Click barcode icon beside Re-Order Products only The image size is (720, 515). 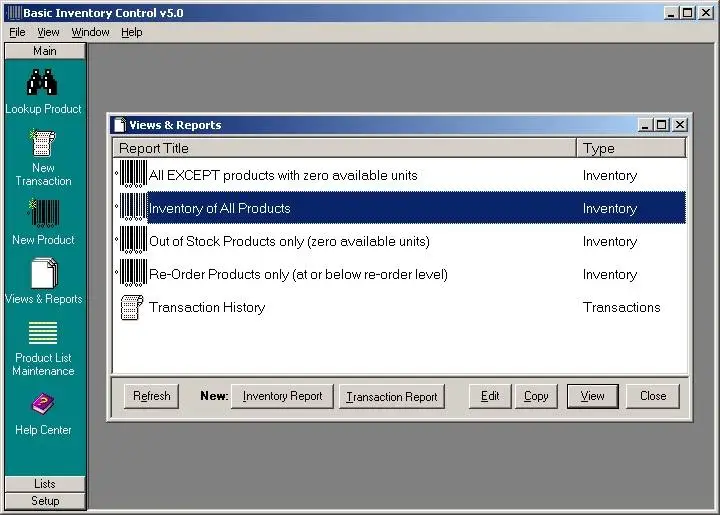133,273
